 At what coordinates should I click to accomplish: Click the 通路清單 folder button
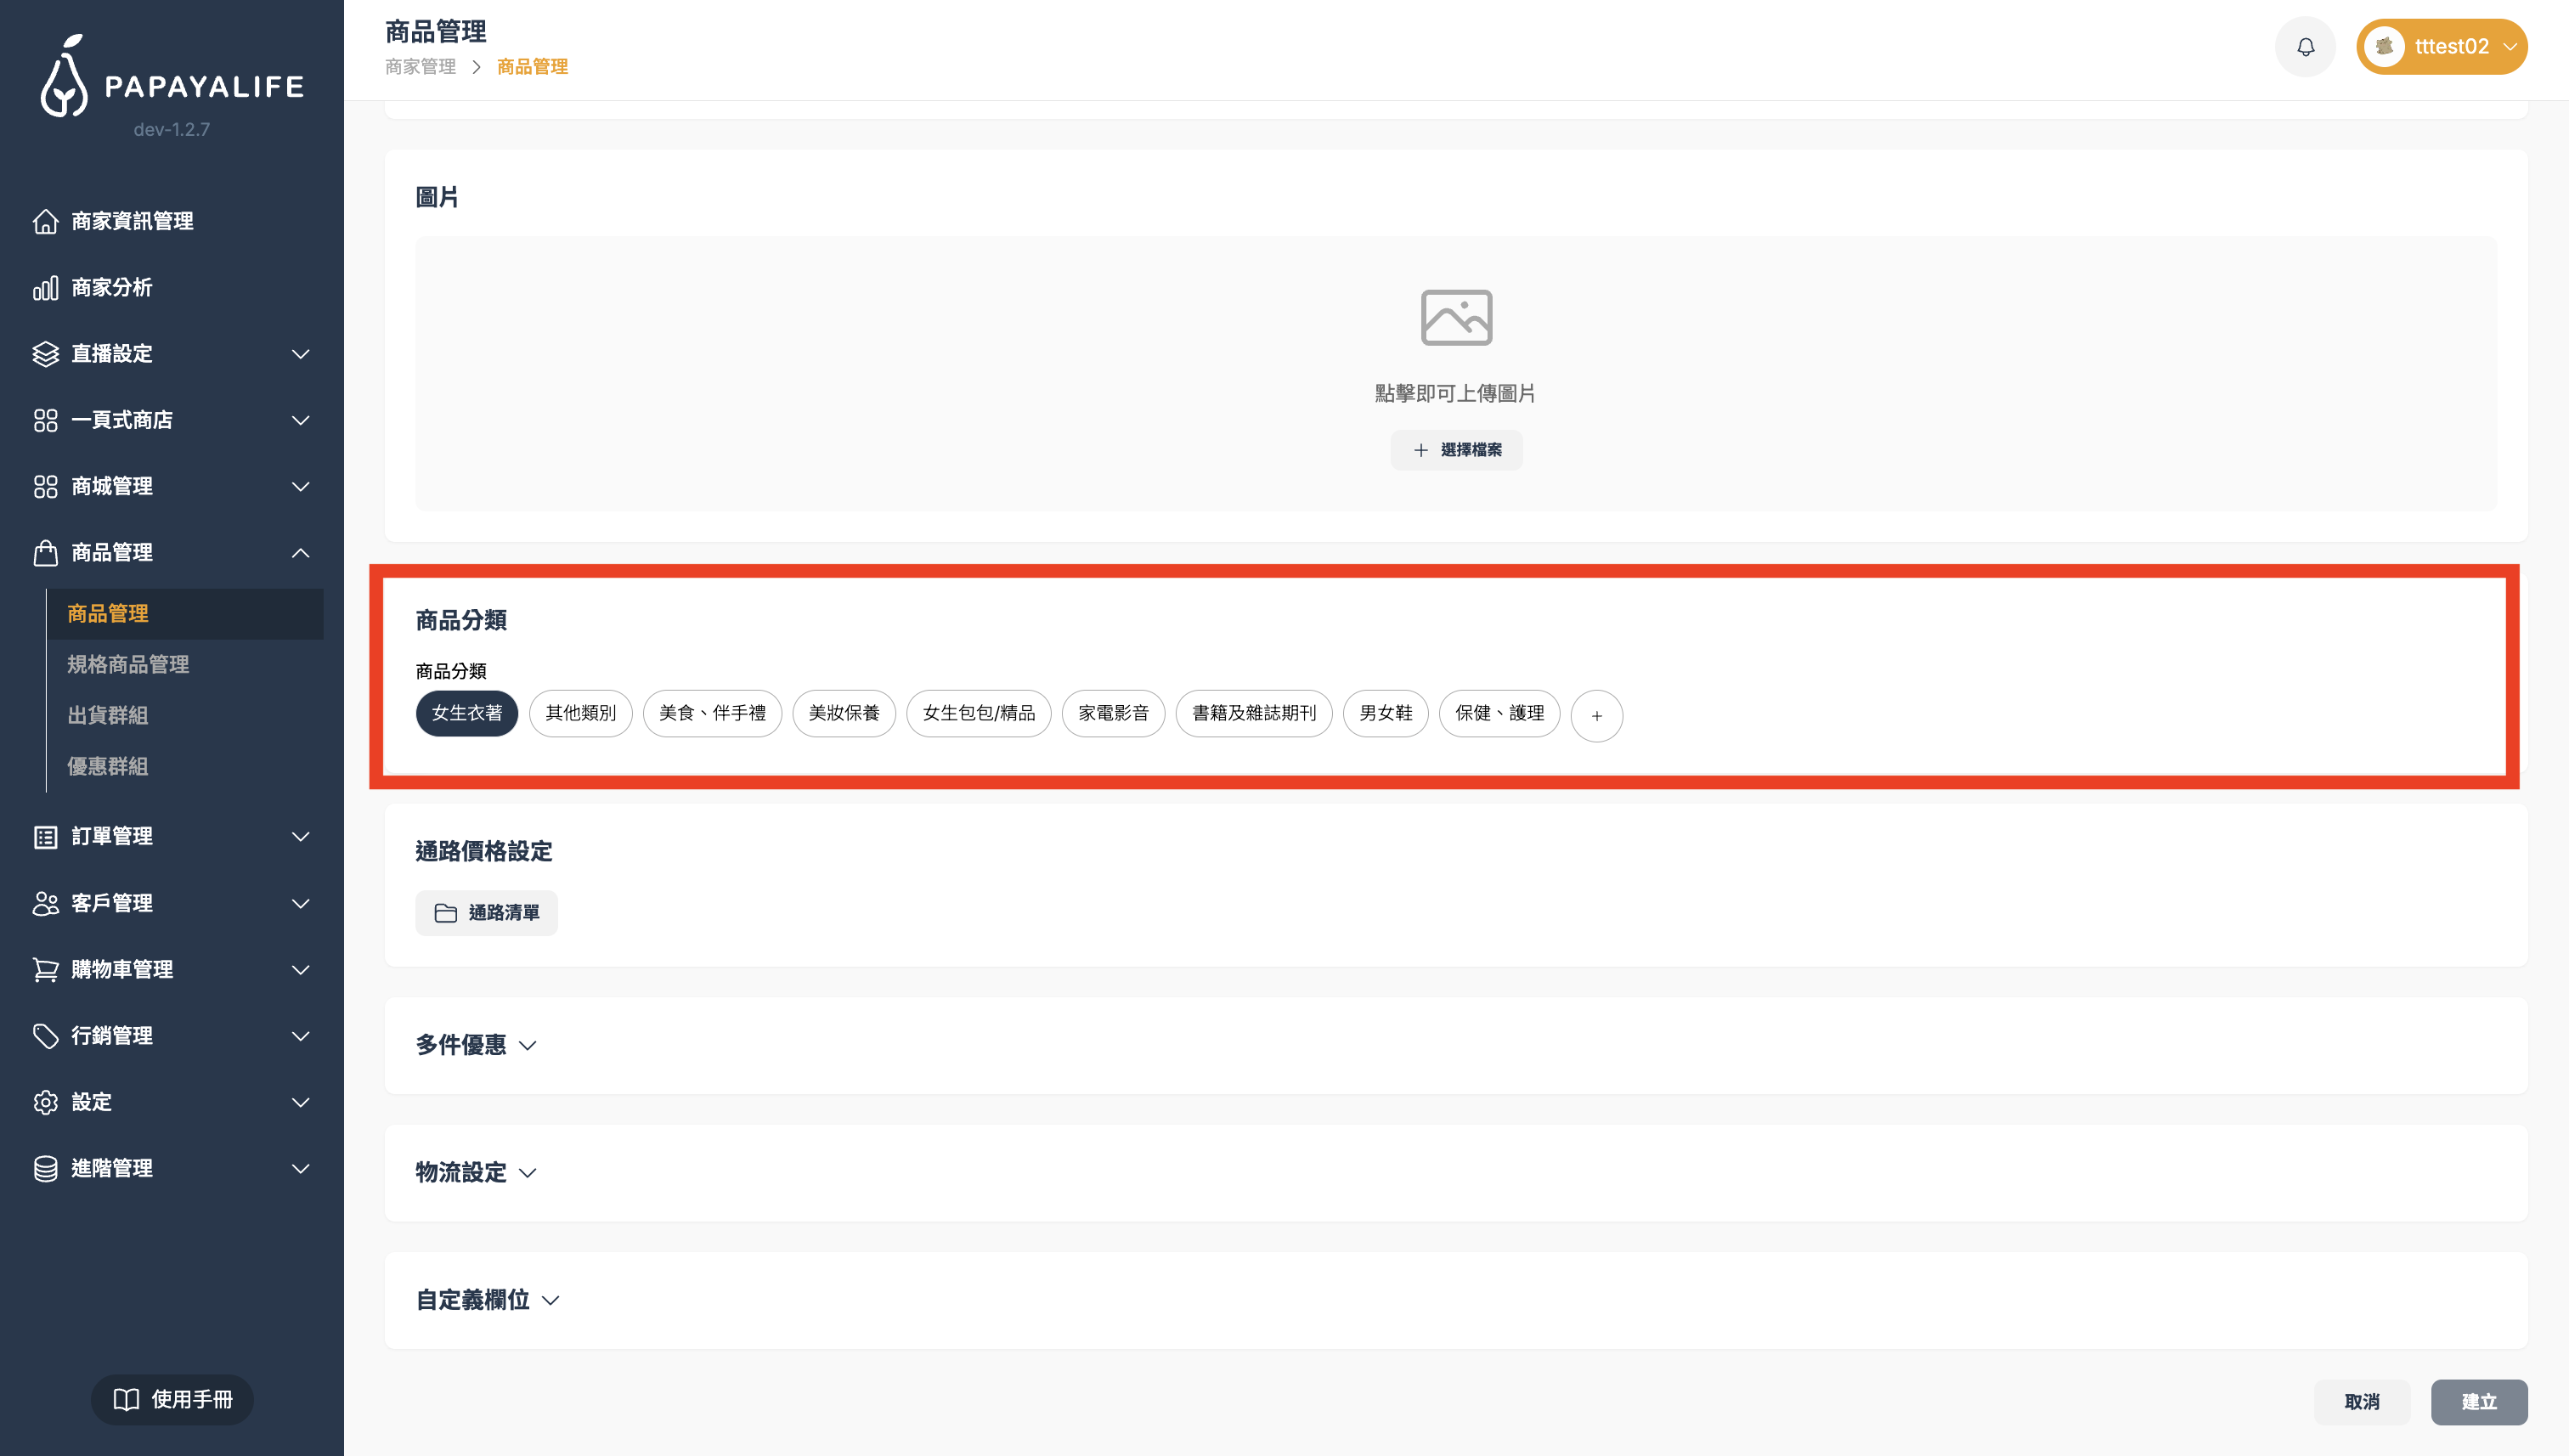[x=486, y=913]
